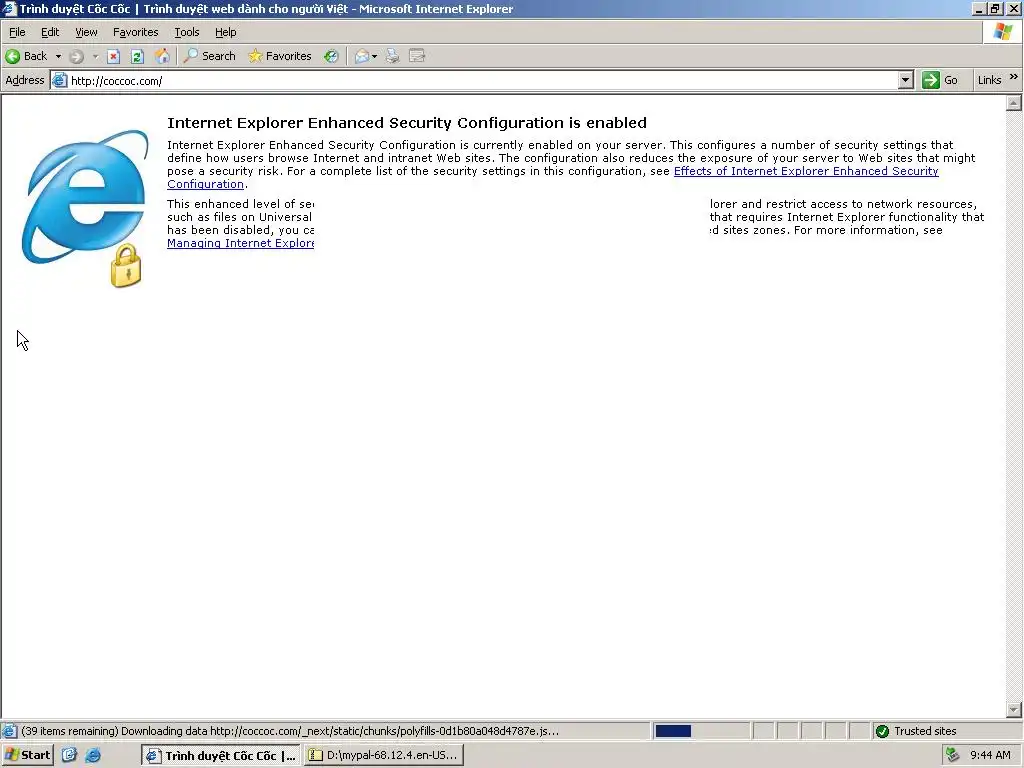Click the Windows flag logo in toolbar corner
The height and width of the screenshot is (768, 1024).
click(1003, 31)
